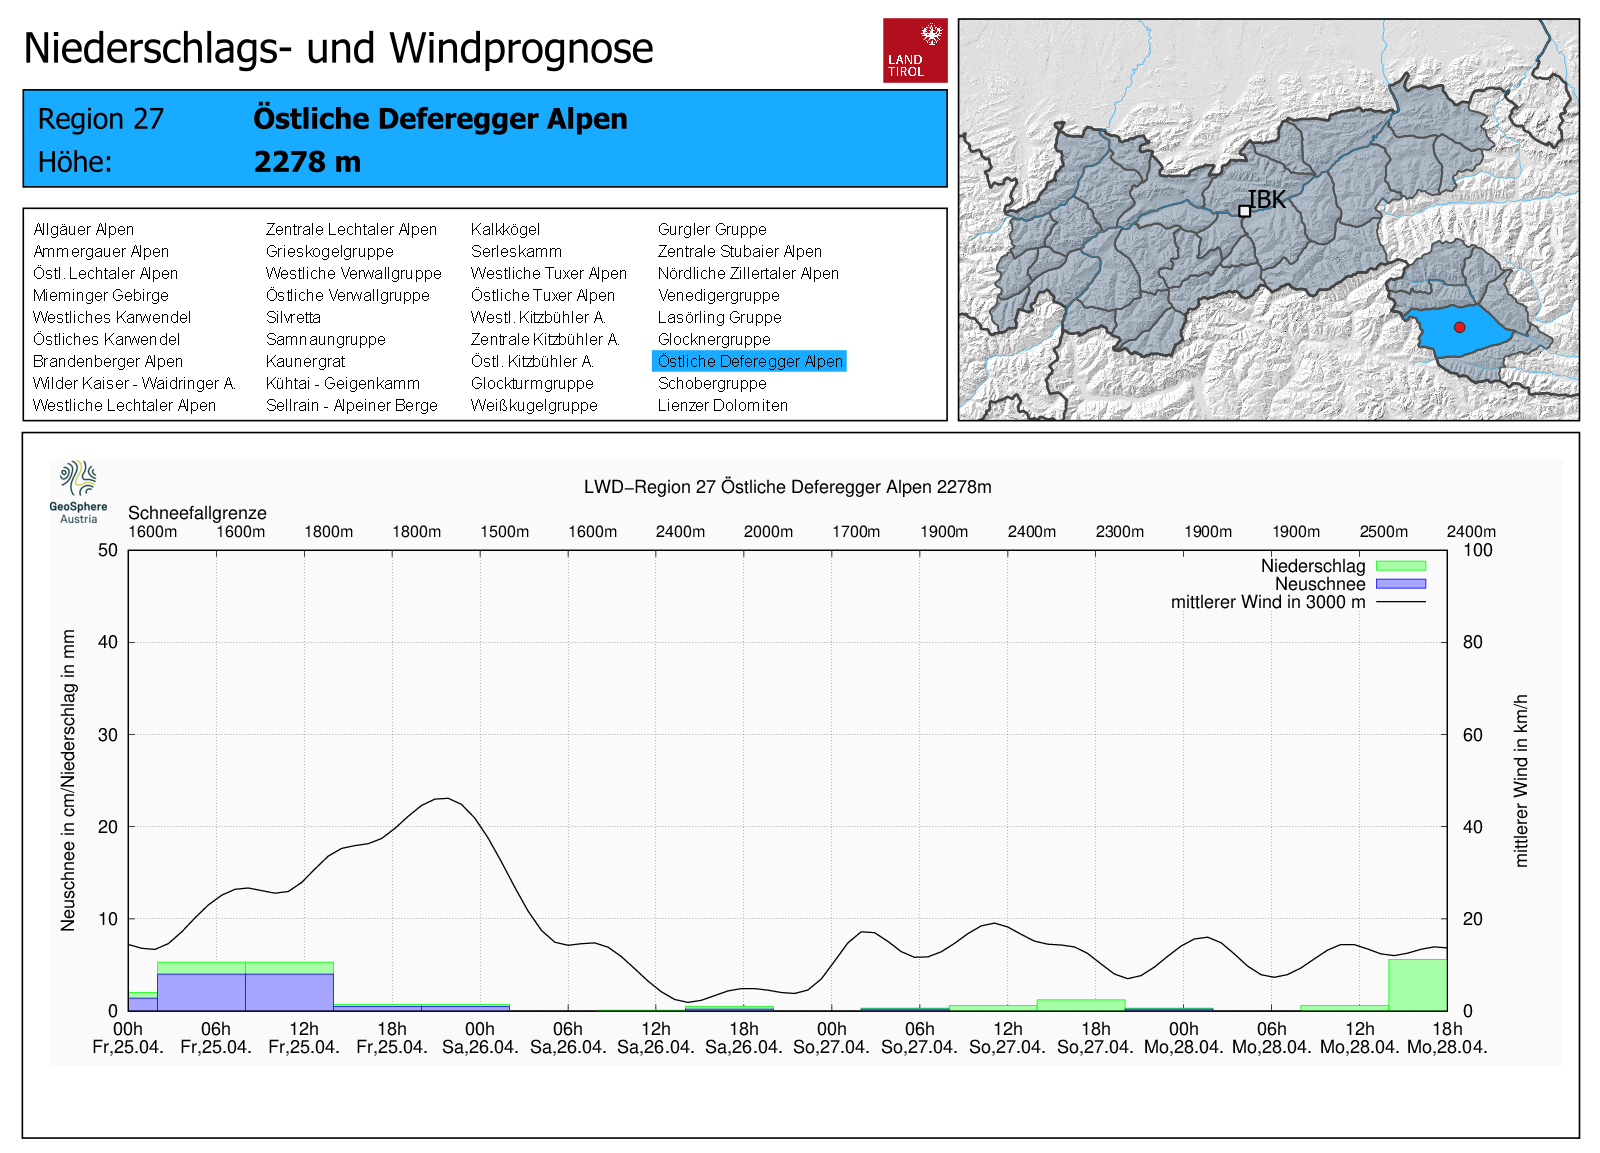The height and width of the screenshot is (1153, 1600).
Task: Click the IBK square marker on map
Action: (x=1244, y=211)
